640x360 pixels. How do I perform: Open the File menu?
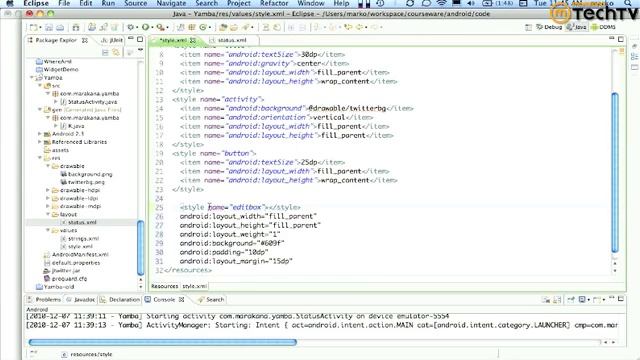(x=64, y=3)
